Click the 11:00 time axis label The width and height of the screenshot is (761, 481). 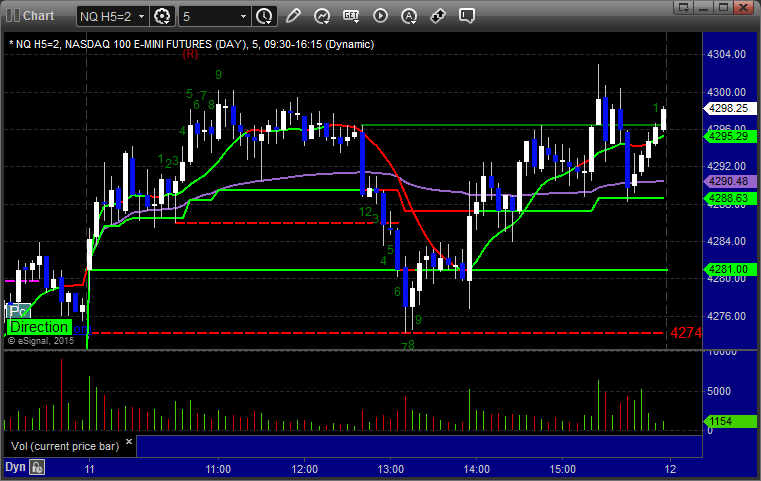pos(218,469)
